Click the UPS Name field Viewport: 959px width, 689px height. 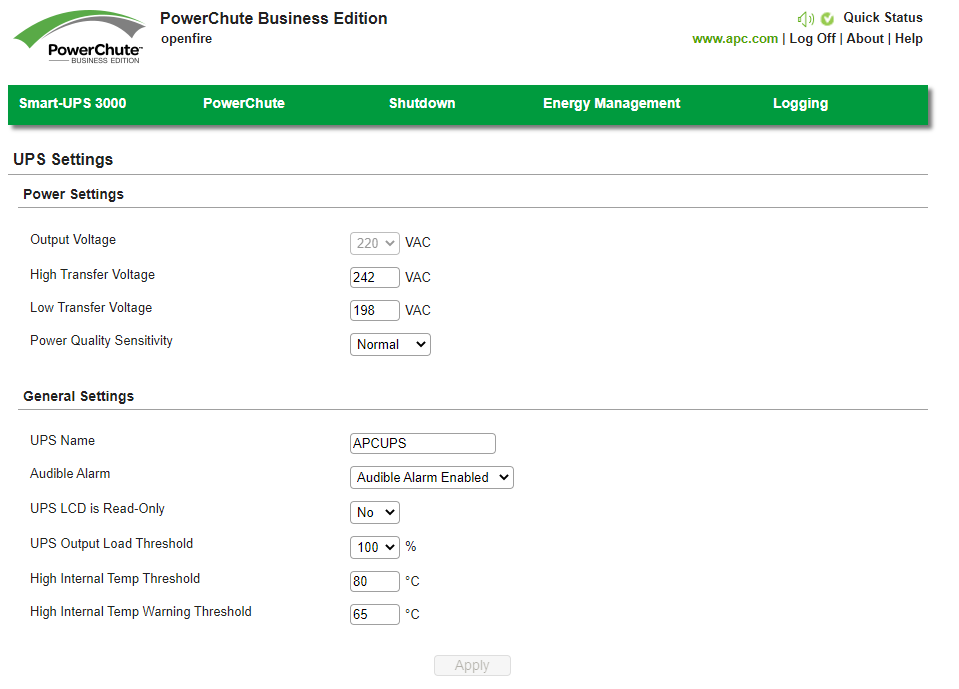(x=423, y=443)
